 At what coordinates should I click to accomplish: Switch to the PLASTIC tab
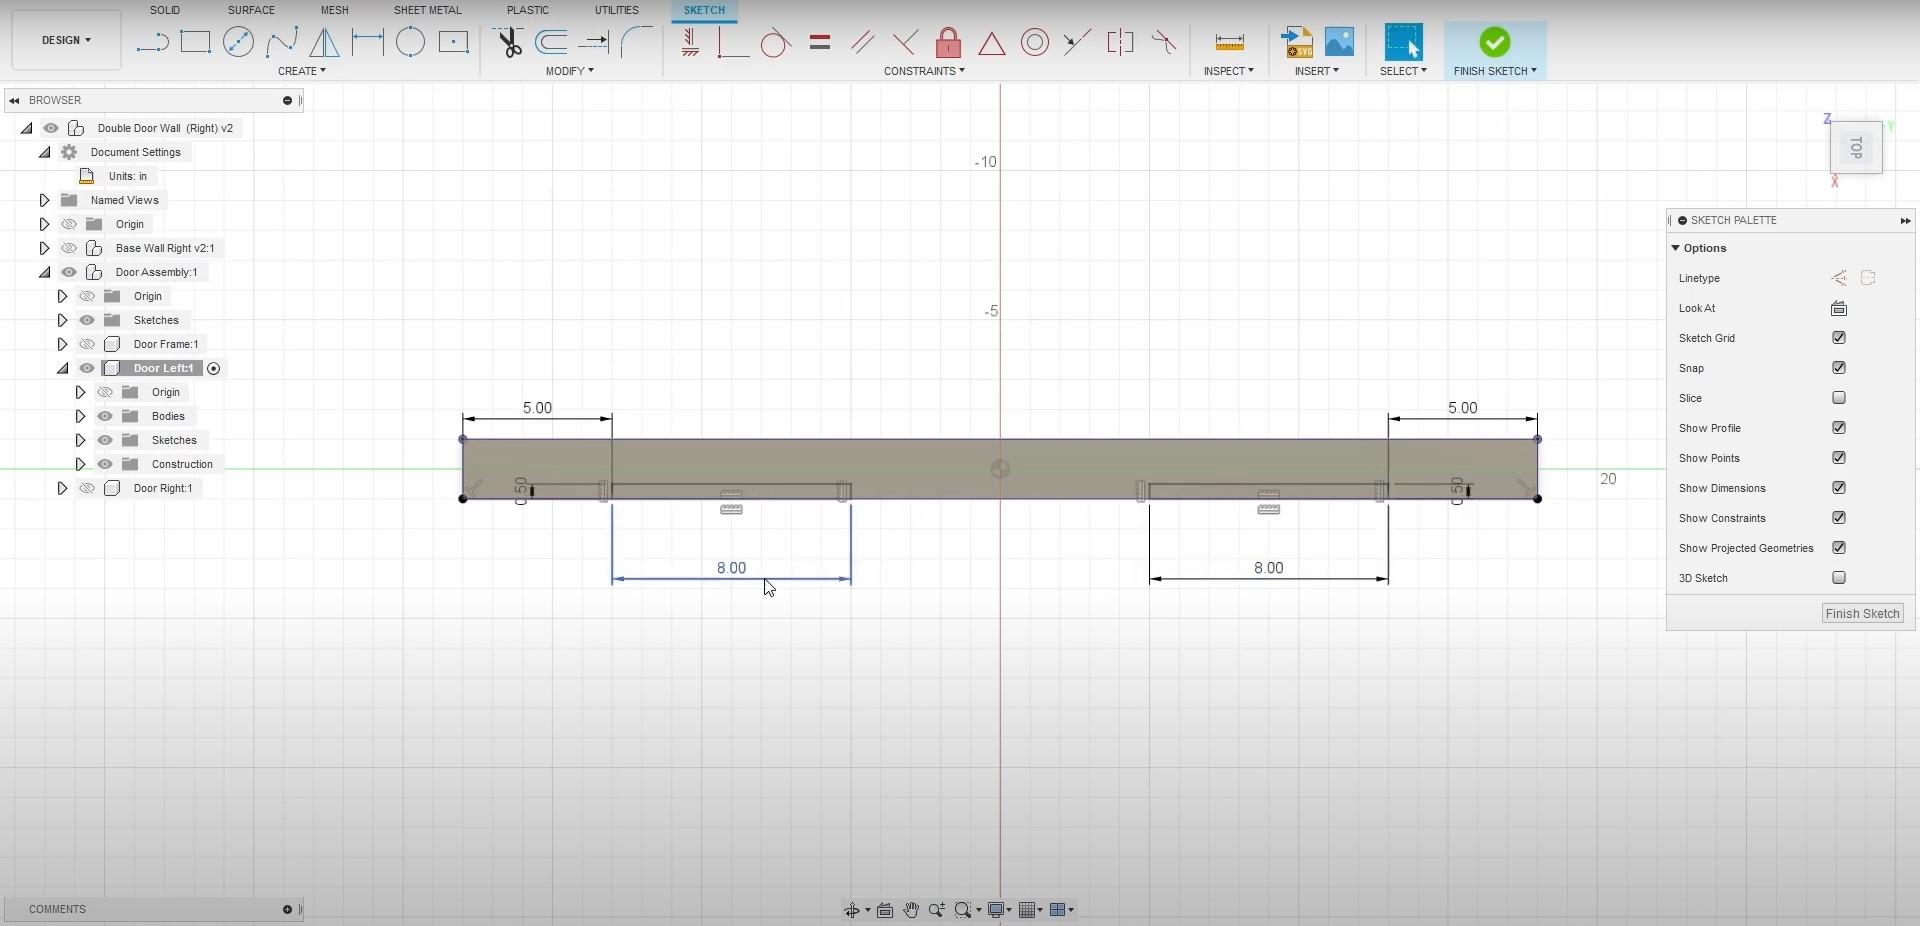tap(528, 10)
